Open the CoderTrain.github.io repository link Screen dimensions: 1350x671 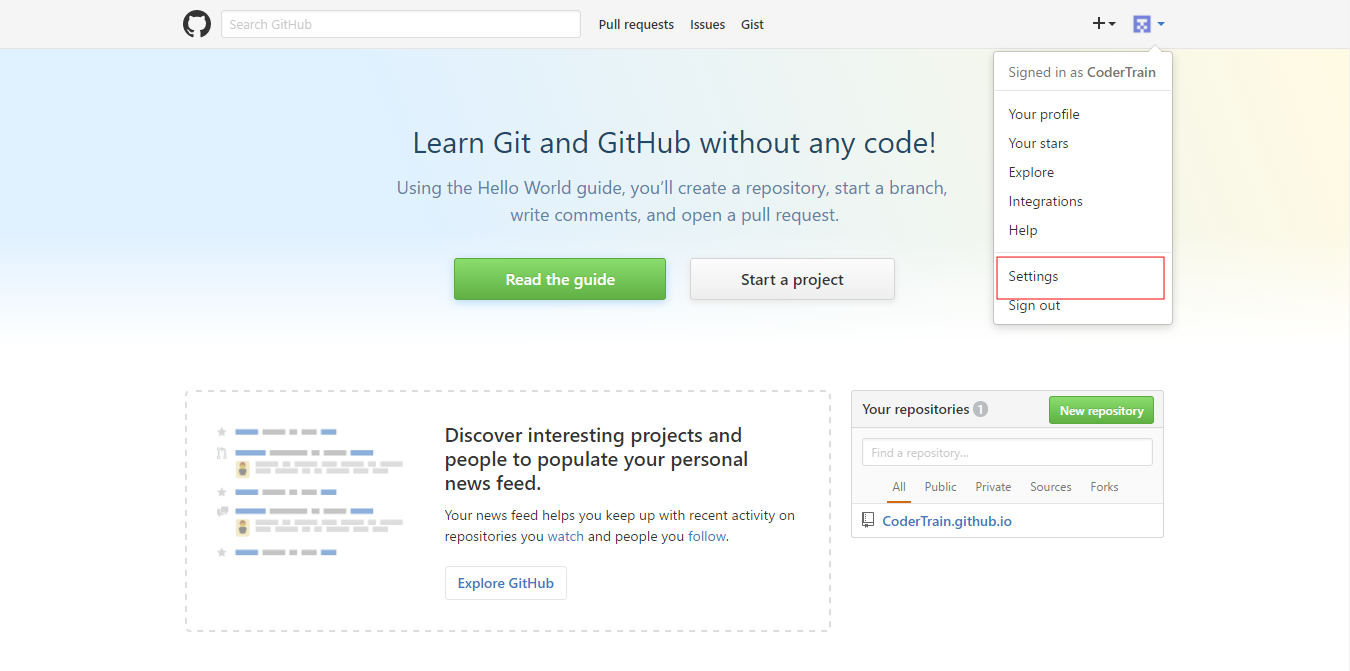click(x=946, y=521)
